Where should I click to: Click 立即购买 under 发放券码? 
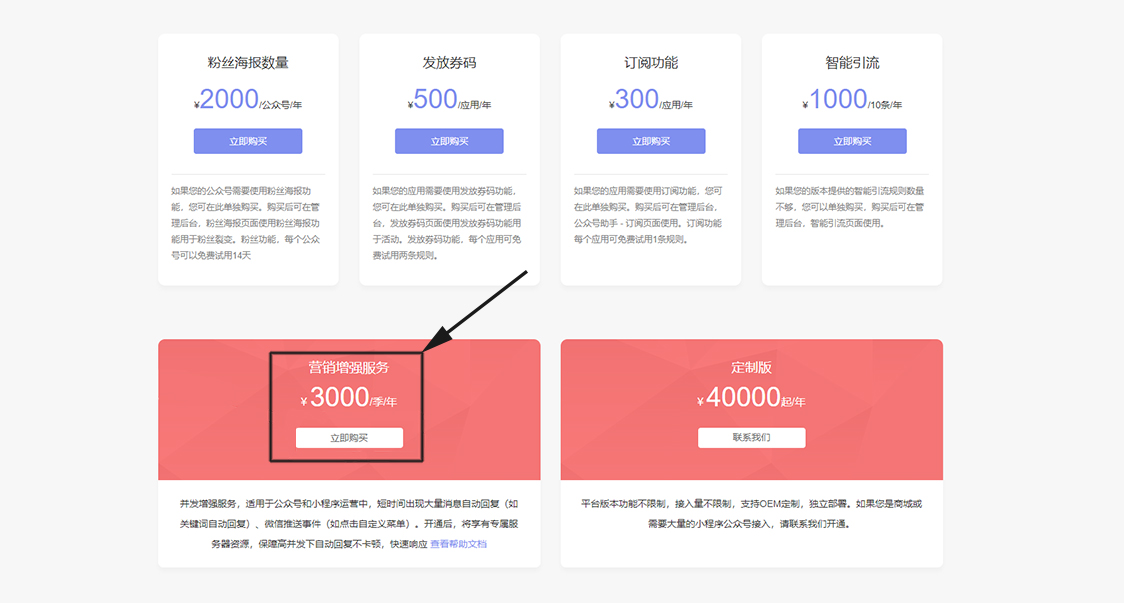449,141
